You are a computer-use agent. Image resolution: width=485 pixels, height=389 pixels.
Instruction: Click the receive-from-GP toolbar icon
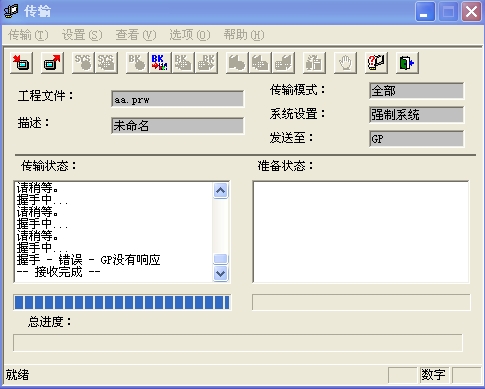tap(53, 63)
